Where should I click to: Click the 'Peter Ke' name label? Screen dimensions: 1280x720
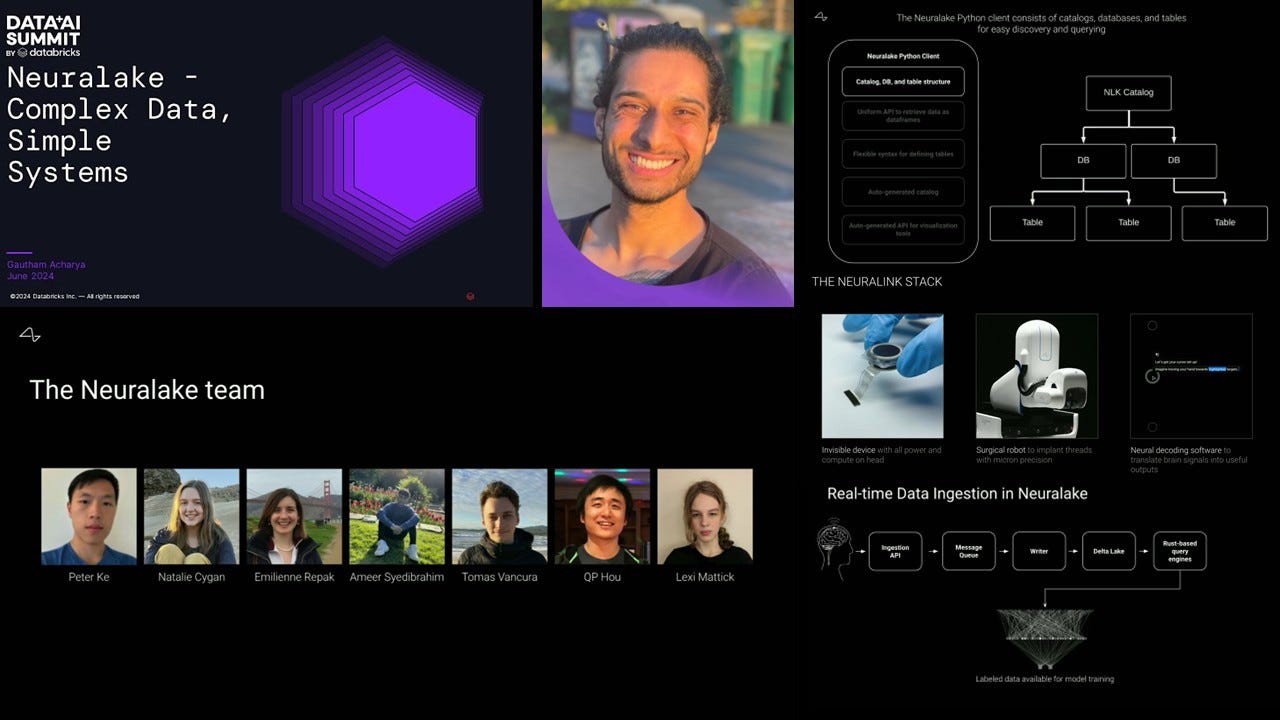click(89, 577)
